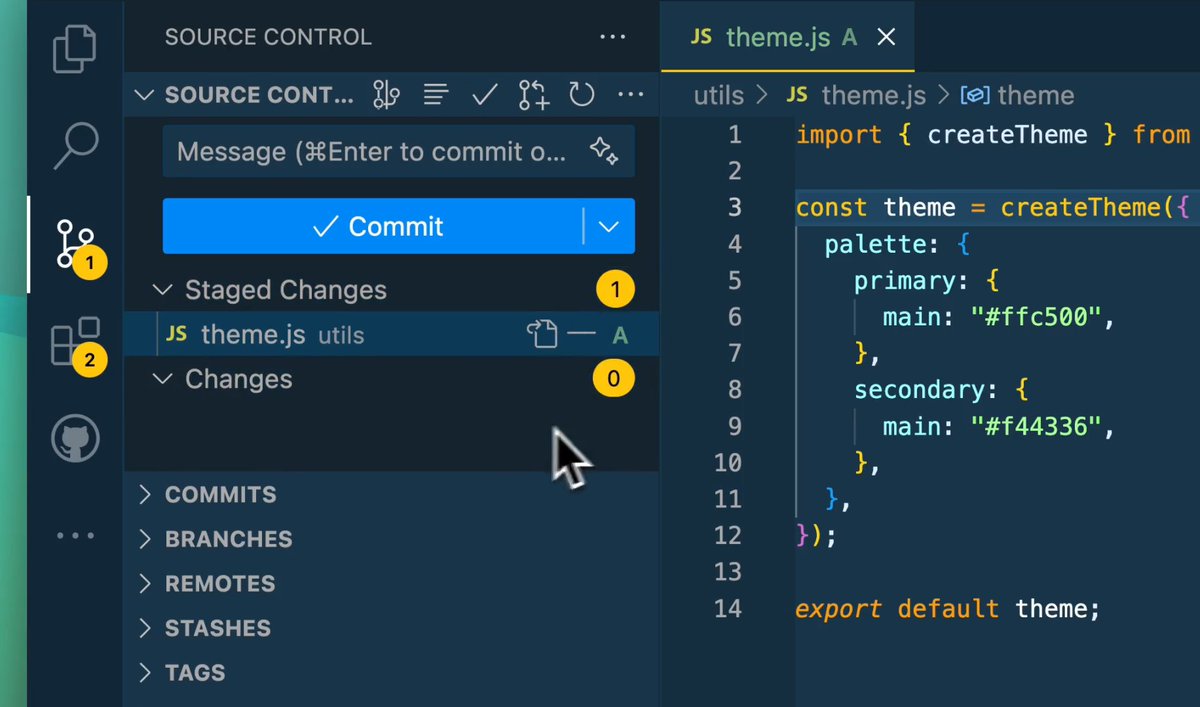Collapse the Staged Changes group
The image size is (1200, 707).
coord(162,290)
